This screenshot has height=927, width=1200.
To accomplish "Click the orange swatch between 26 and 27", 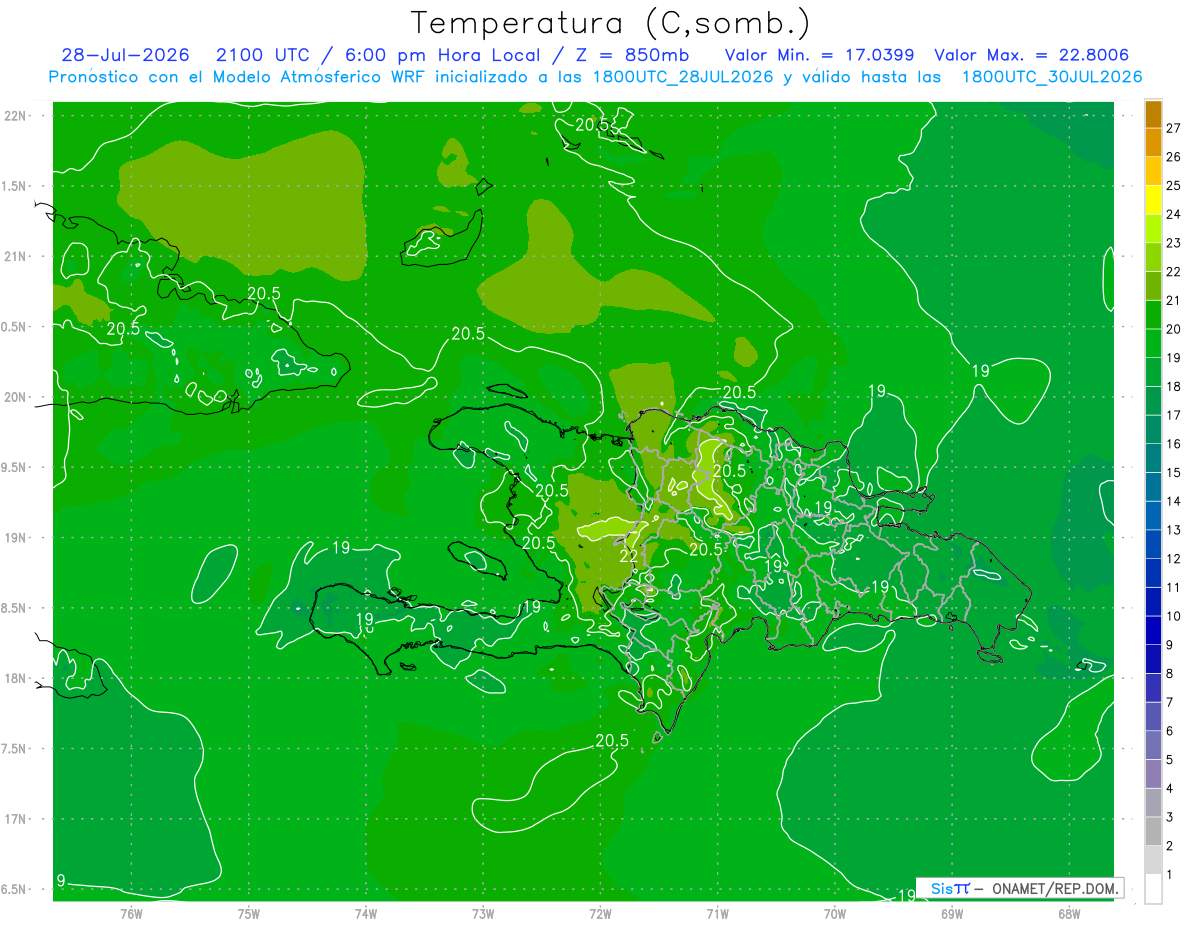I will [1153, 142].
